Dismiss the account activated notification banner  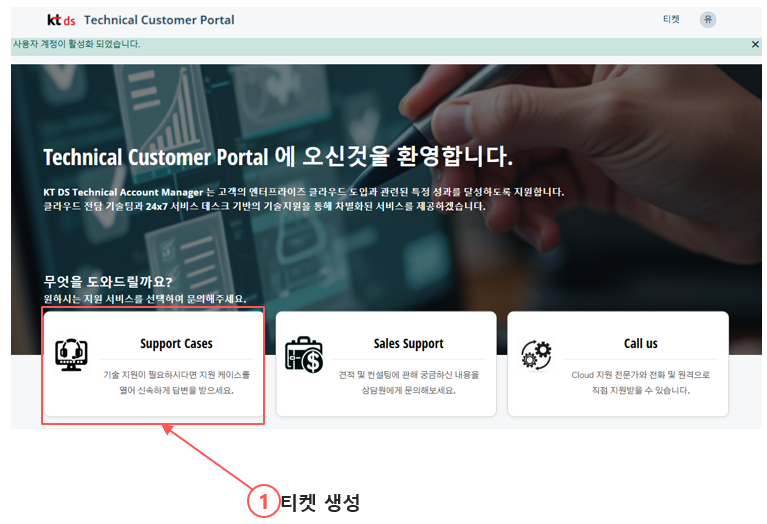tap(755, 45)
